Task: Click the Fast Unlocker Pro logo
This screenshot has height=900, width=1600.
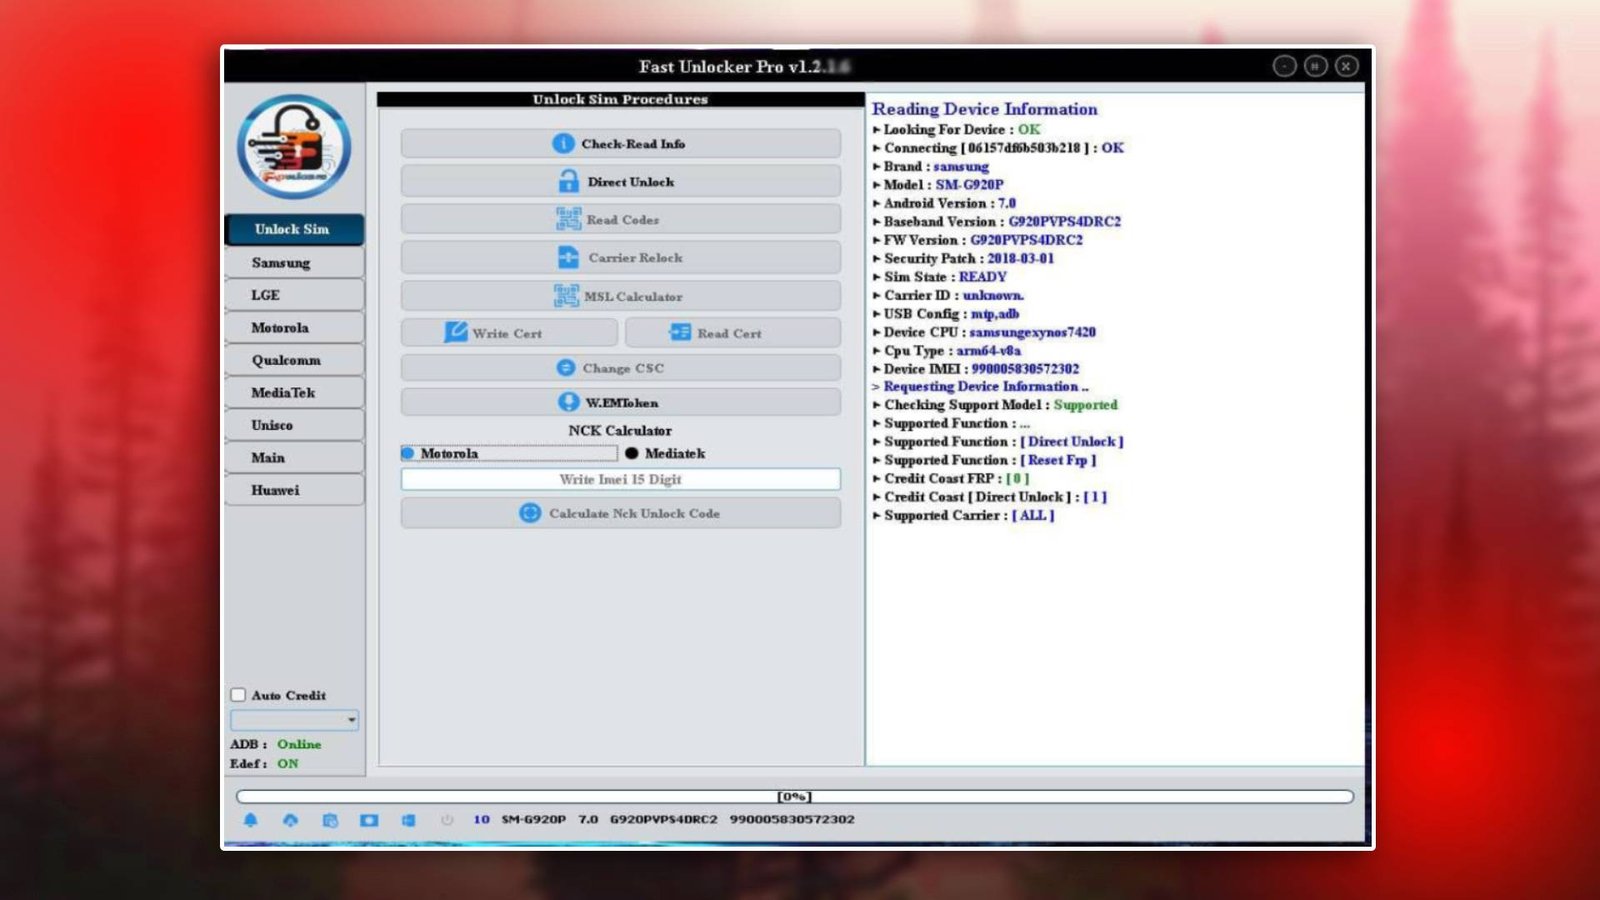Action: (293, 147)
